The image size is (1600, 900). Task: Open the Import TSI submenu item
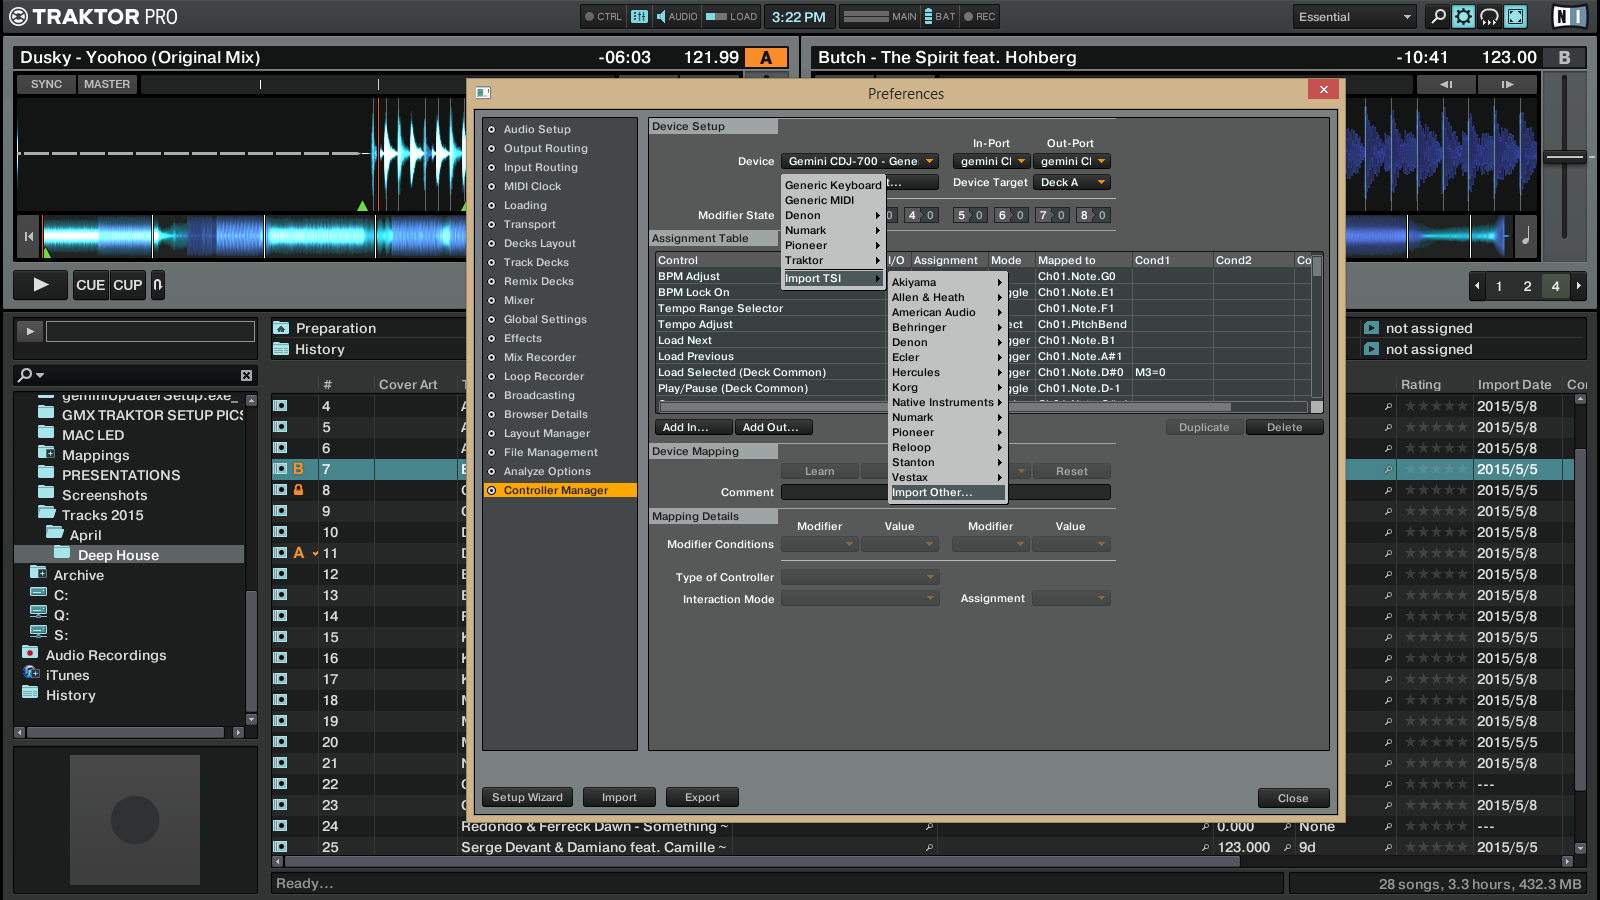click(x=833, y=278)
